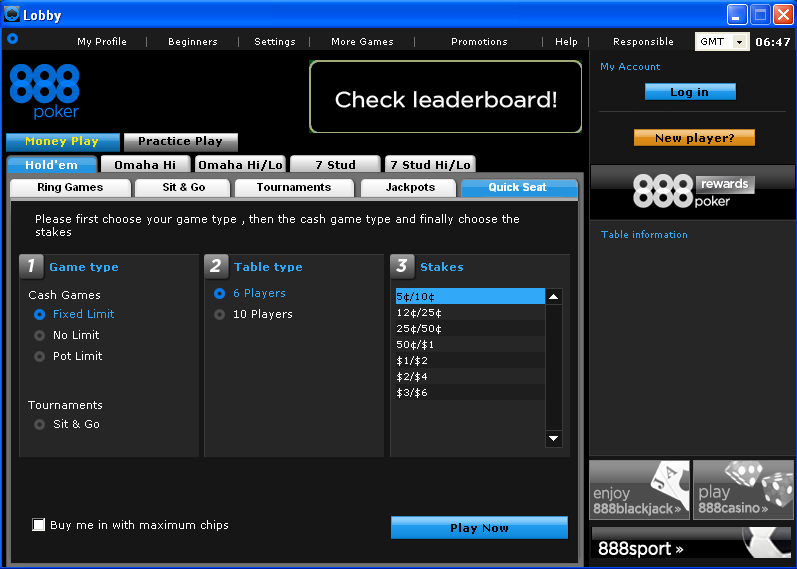Click the Table information heading

[x=644, y=235]
